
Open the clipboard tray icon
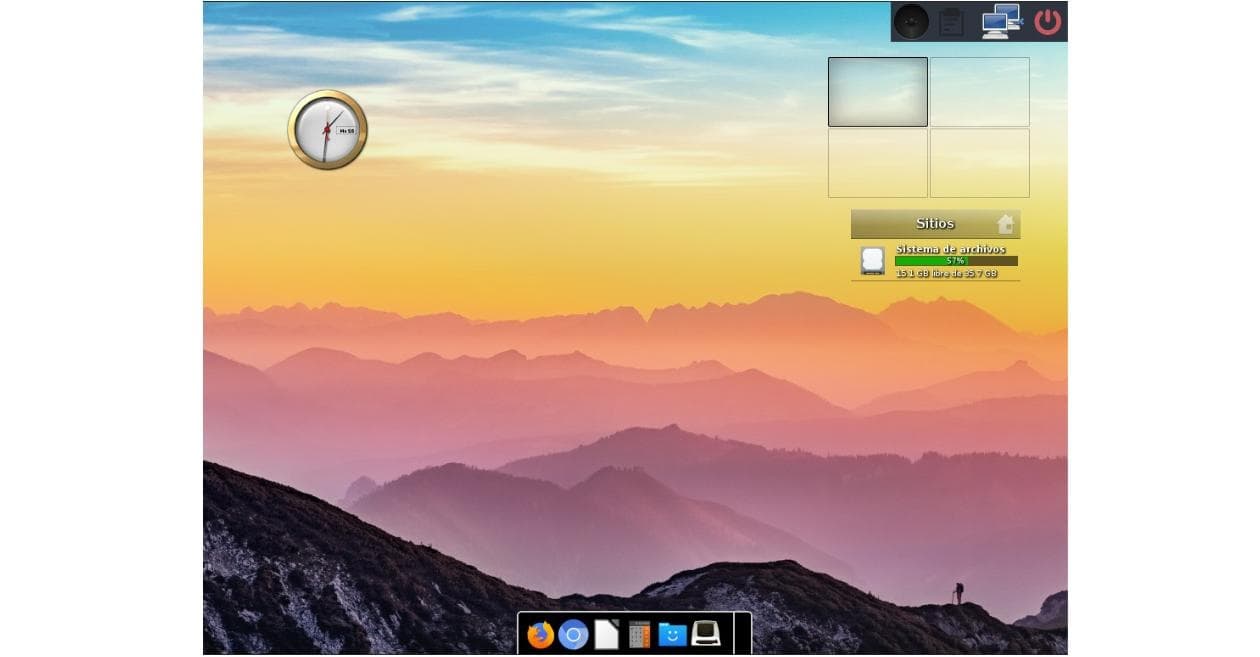(951, 21)
